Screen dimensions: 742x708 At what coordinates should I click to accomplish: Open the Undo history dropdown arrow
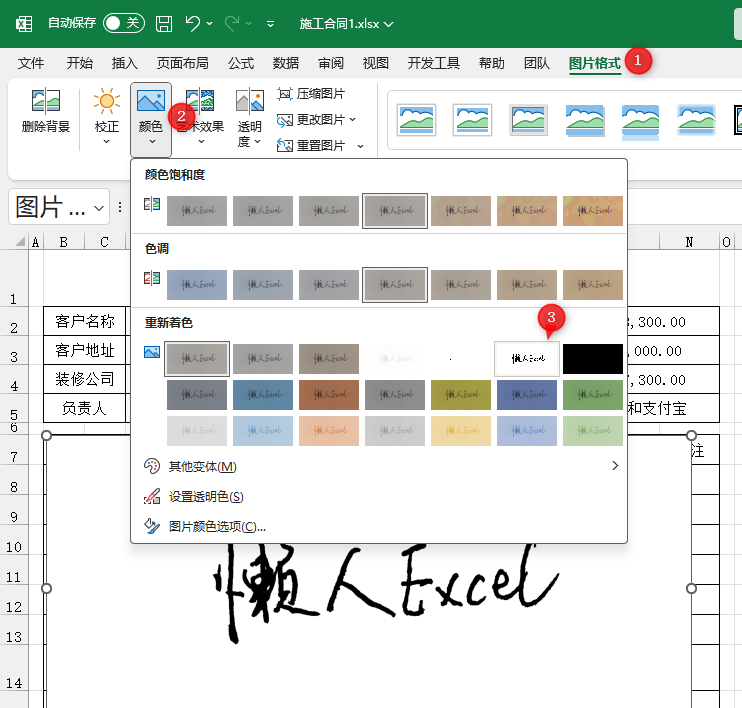tap(210, 24)
